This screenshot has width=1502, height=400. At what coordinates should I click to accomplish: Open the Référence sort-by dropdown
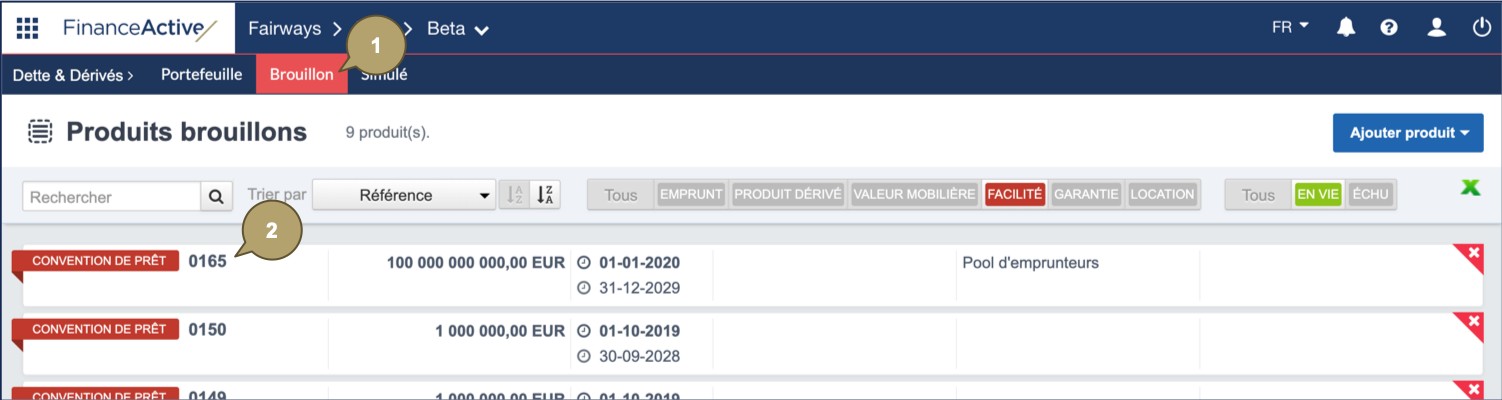404,195
